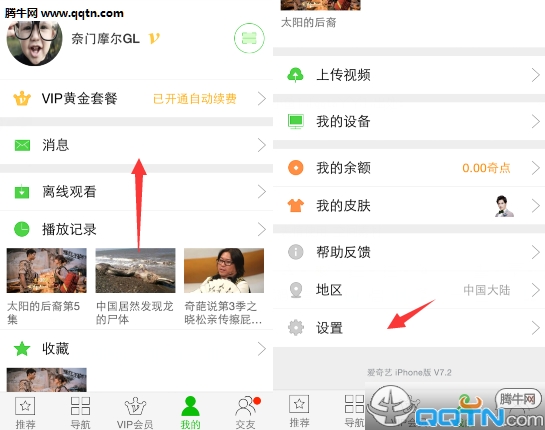
Task: Tap the QR scan icon beside username
Action: pos(249,38)
